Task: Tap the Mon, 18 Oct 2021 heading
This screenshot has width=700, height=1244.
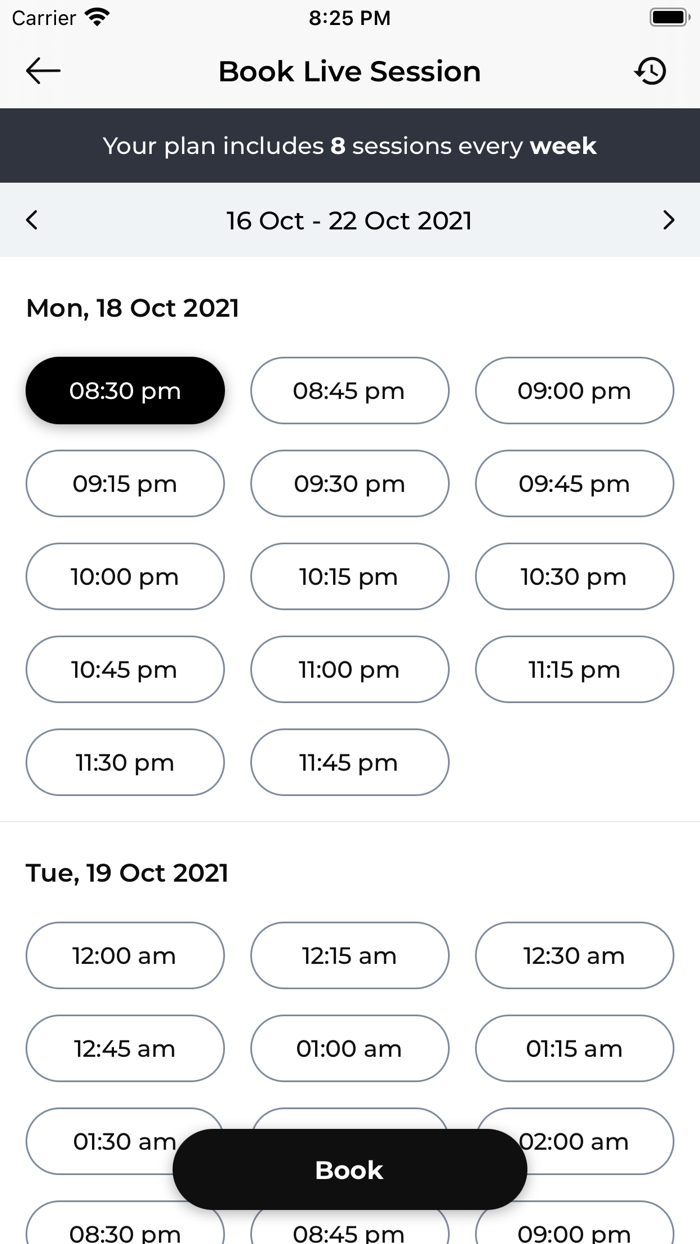Action: tap(132, 308)
